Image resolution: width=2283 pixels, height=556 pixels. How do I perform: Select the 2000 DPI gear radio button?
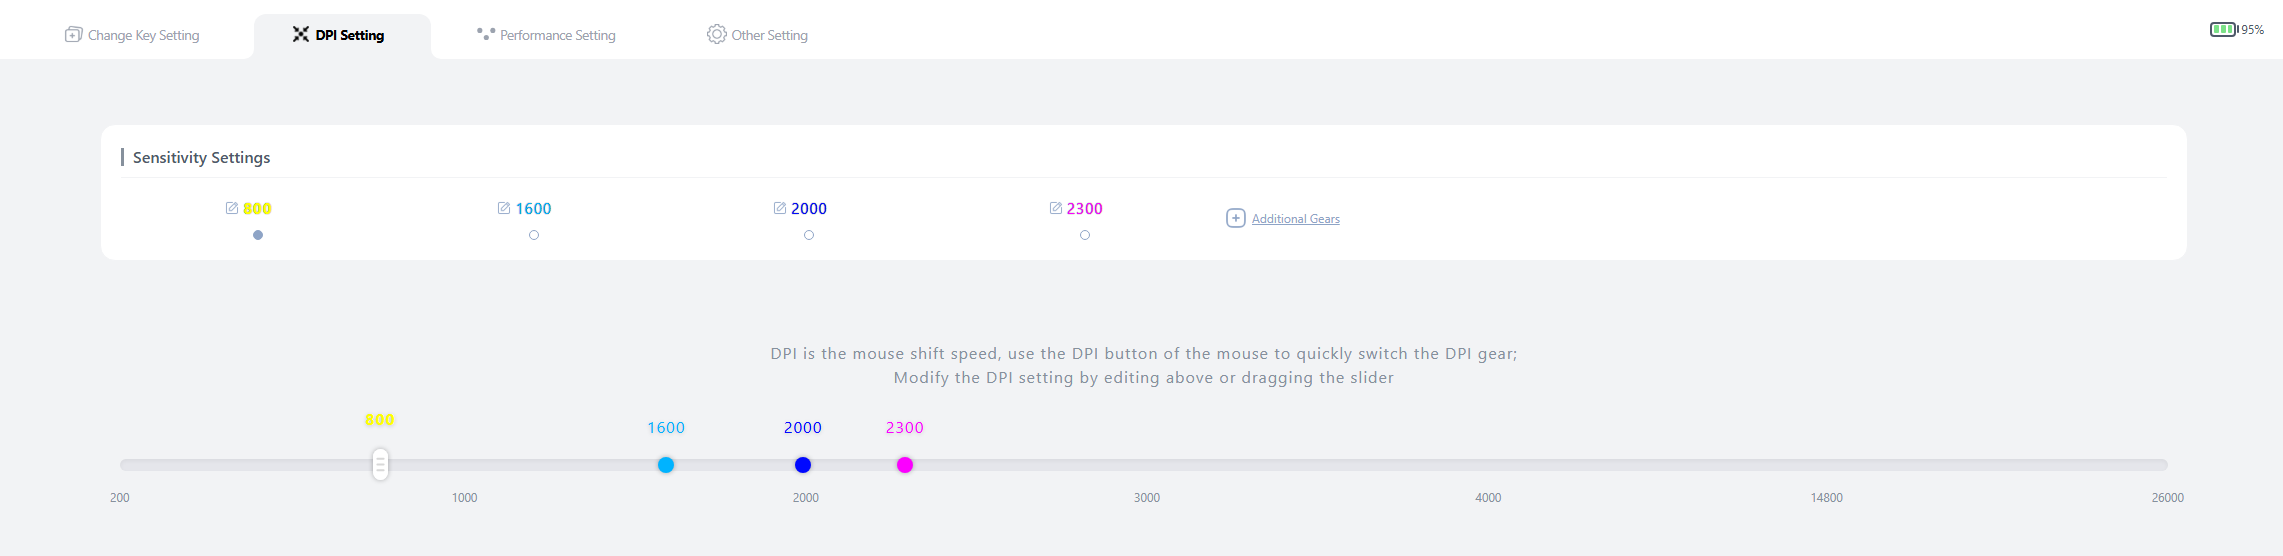(809, 235)
